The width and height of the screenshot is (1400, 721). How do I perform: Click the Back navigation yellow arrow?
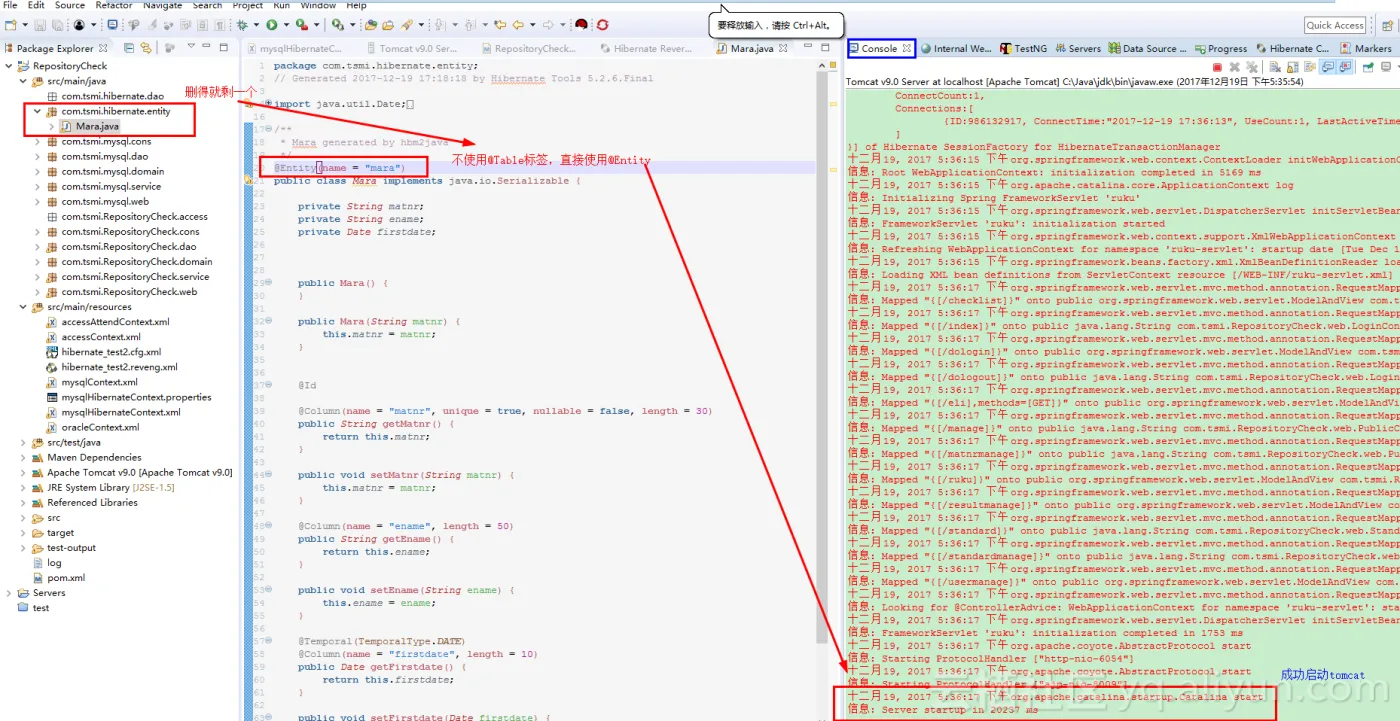click(x=518, y=24)
